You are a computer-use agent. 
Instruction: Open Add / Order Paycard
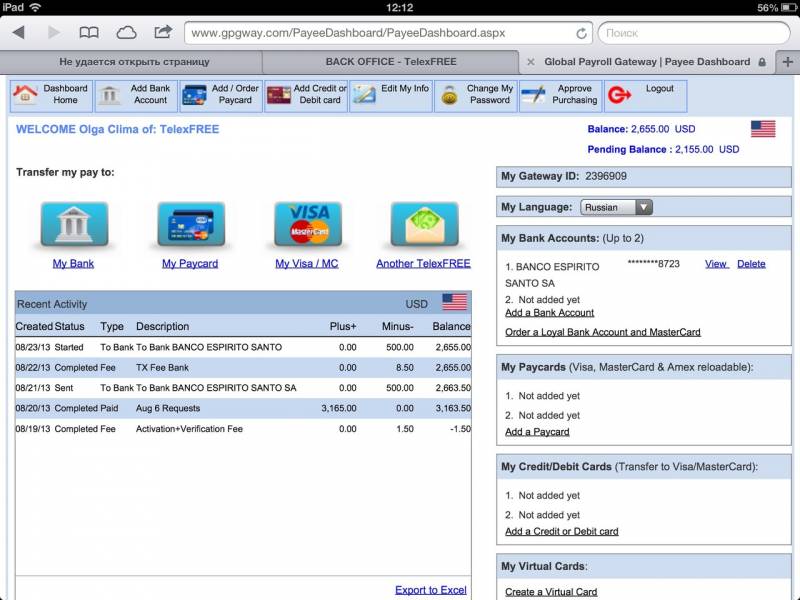coord(221,95)
